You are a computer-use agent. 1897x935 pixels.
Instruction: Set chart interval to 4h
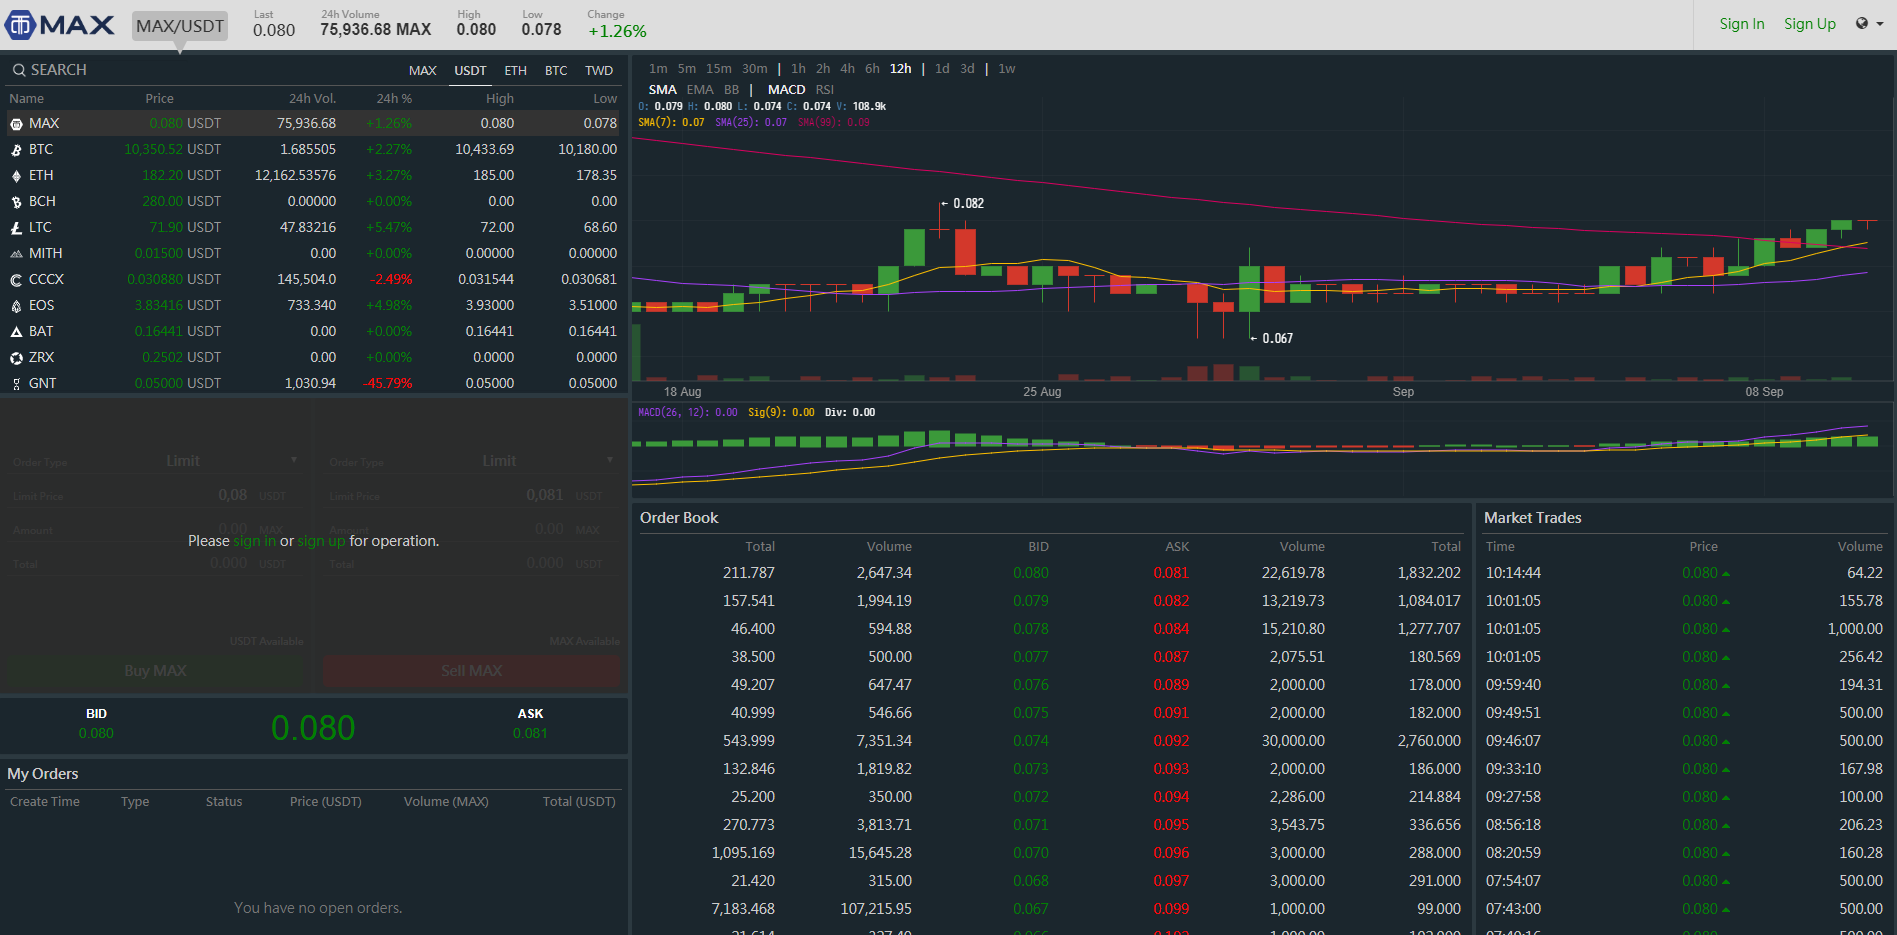coord(848,69)
